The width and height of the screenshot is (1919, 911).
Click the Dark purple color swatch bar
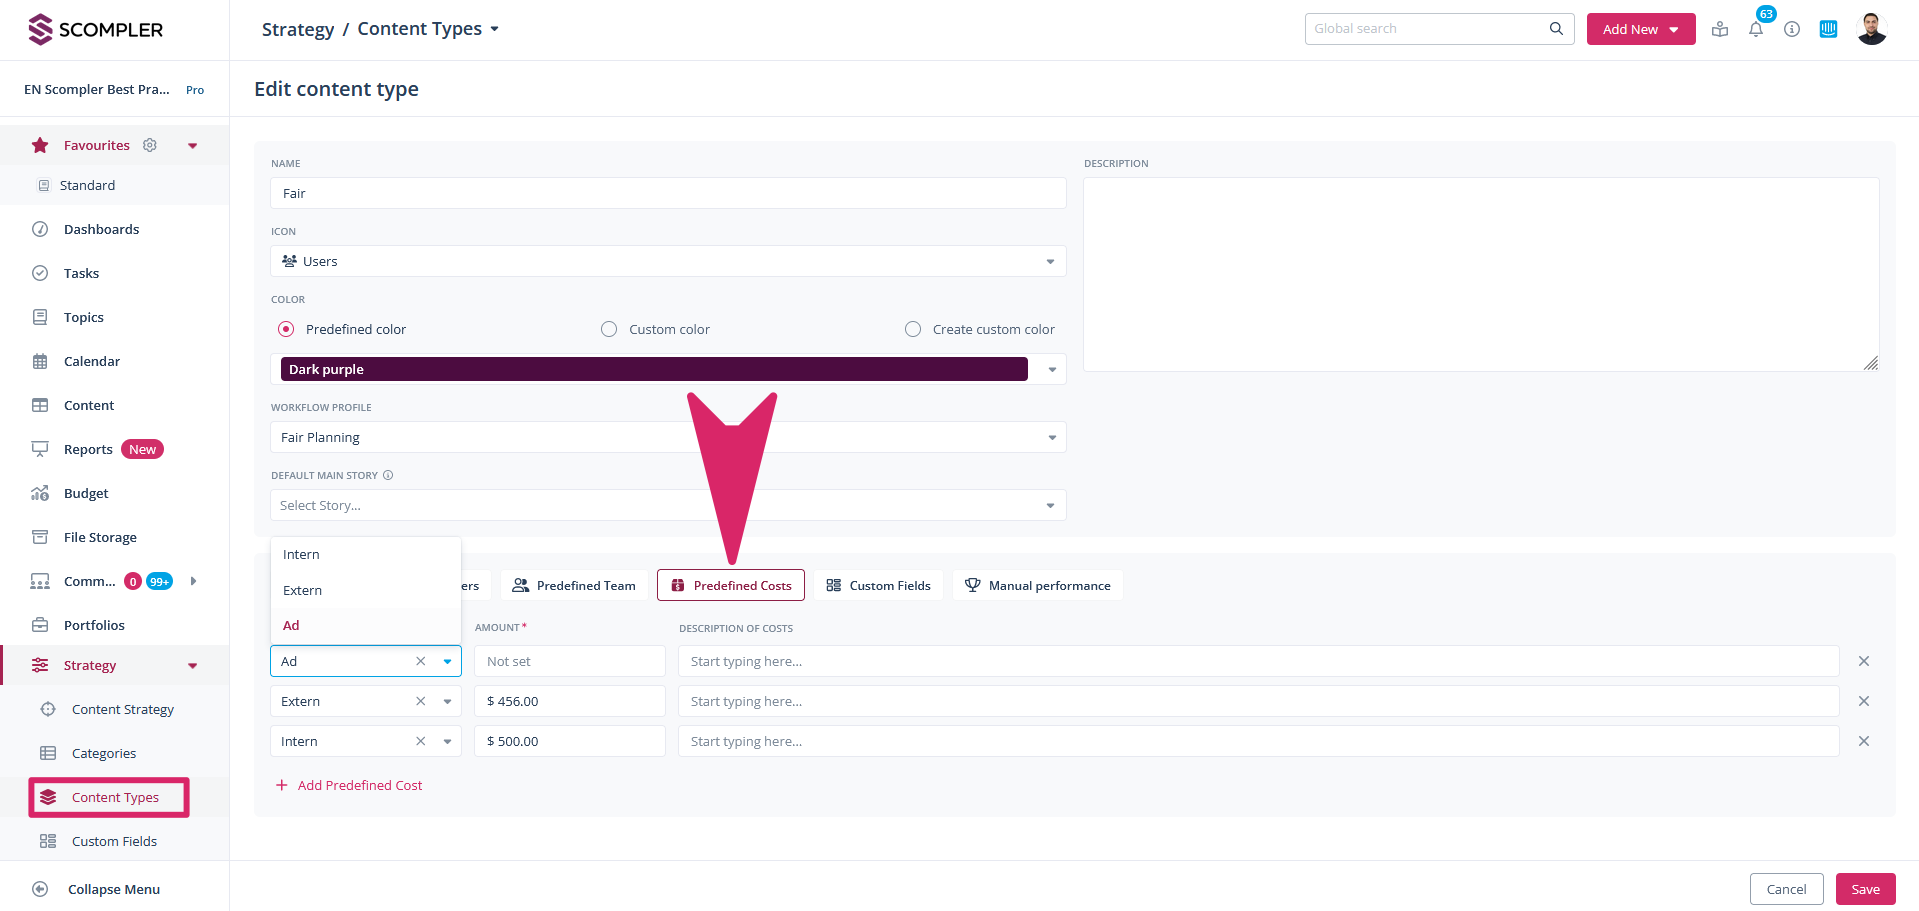point(653,369)
